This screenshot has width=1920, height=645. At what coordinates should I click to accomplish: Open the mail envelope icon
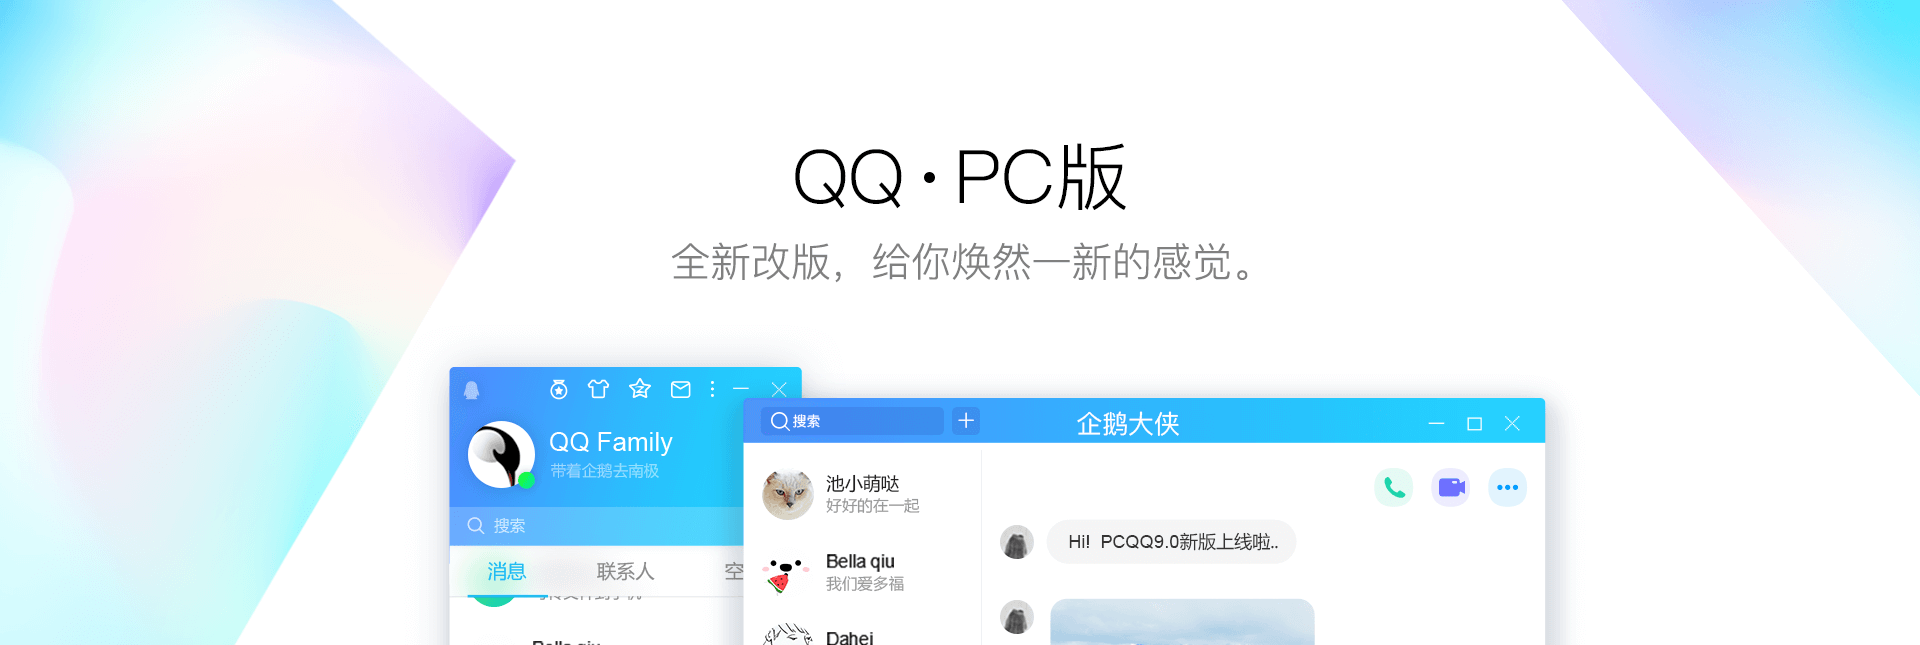[681, 389]
